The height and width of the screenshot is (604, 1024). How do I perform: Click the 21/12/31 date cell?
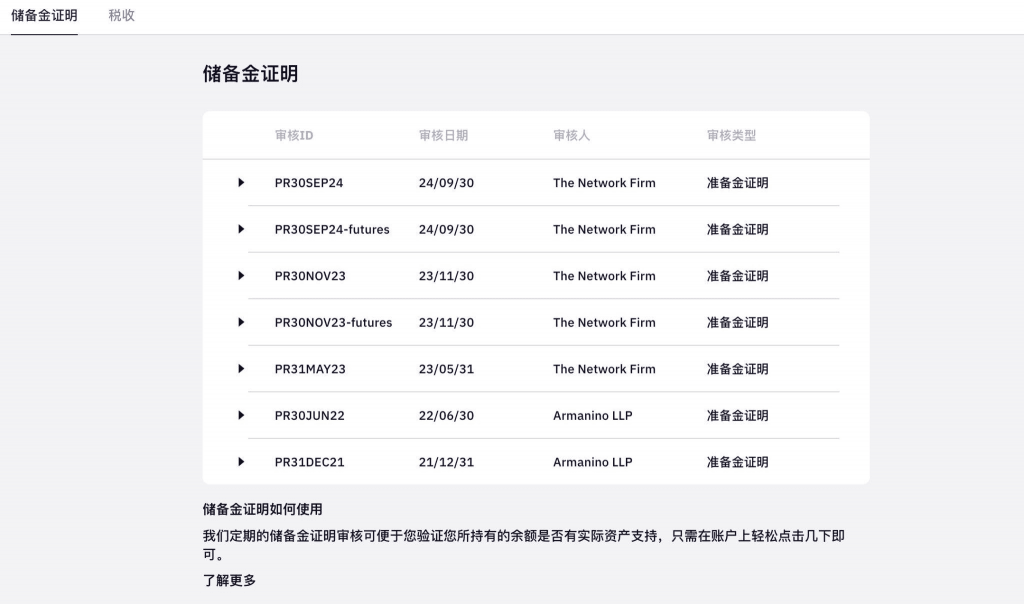point(446,462)
